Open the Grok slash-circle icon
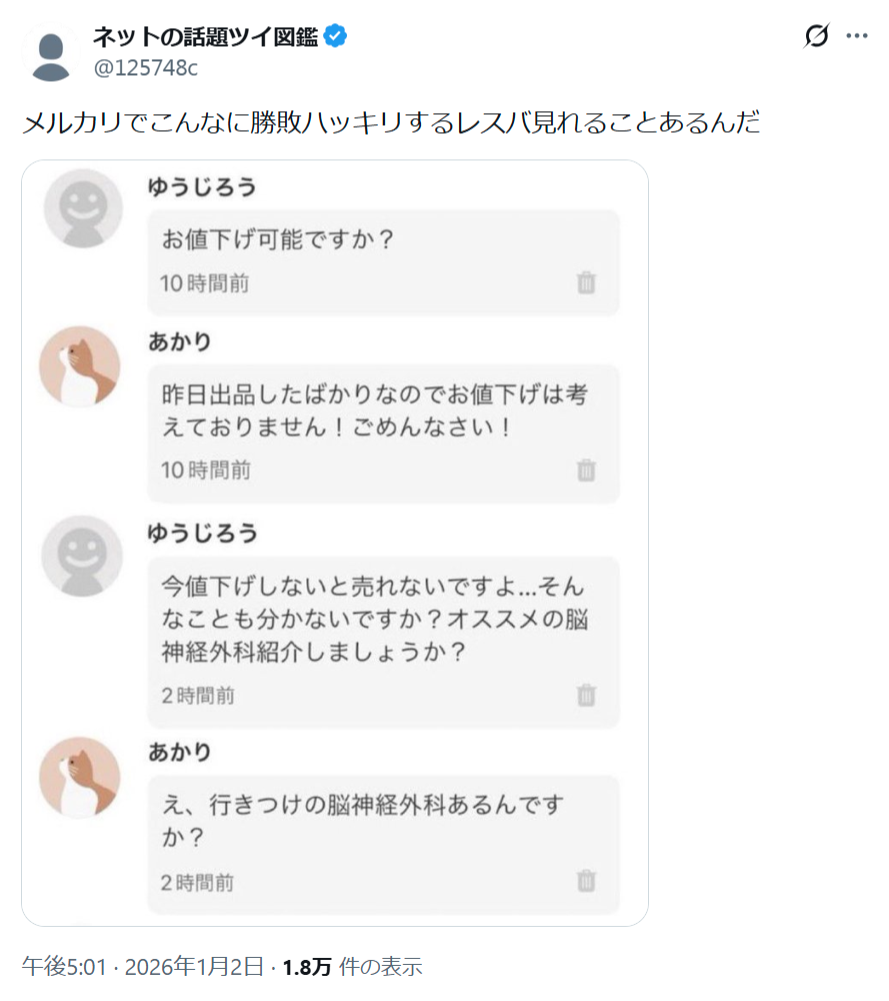Image resolution: width=889 pixels, height=1001 pixels. point(816,35)
